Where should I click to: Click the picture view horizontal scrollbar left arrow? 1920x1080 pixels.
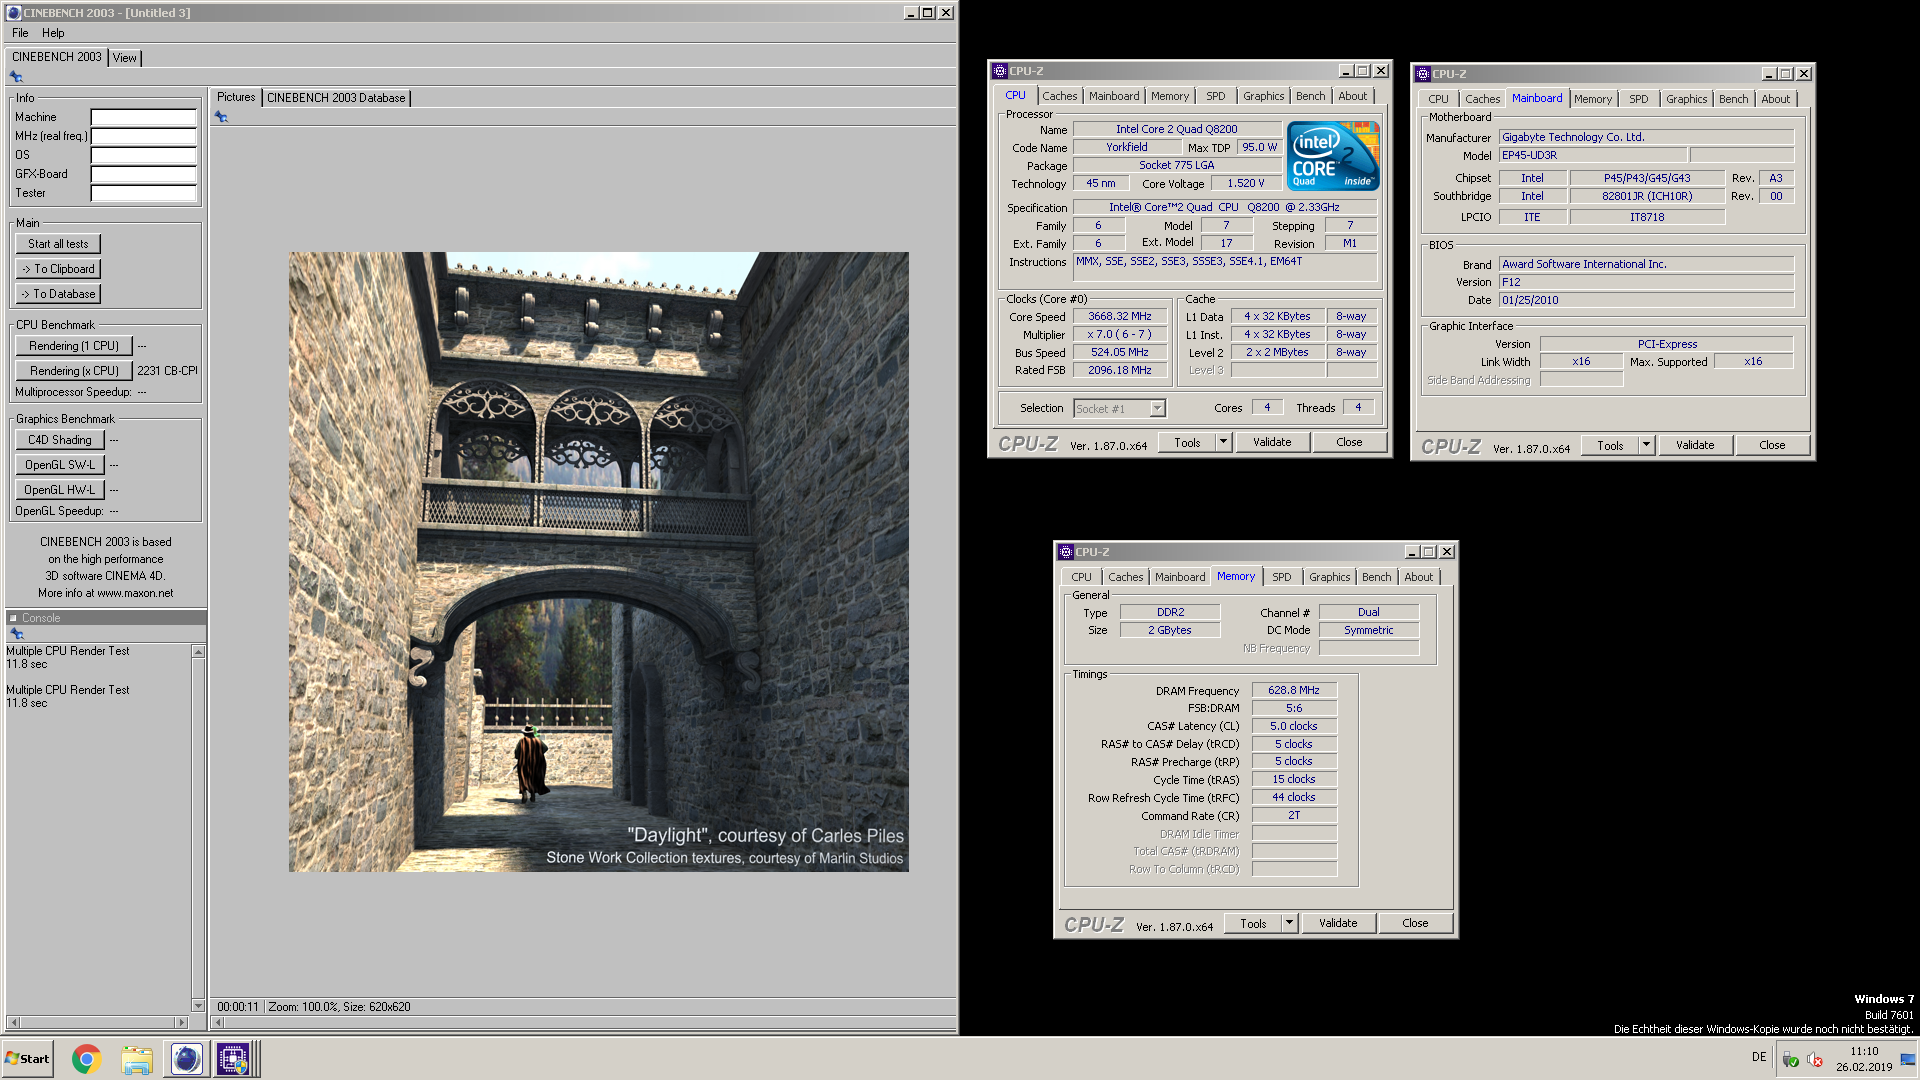[x=219, y=1022]
